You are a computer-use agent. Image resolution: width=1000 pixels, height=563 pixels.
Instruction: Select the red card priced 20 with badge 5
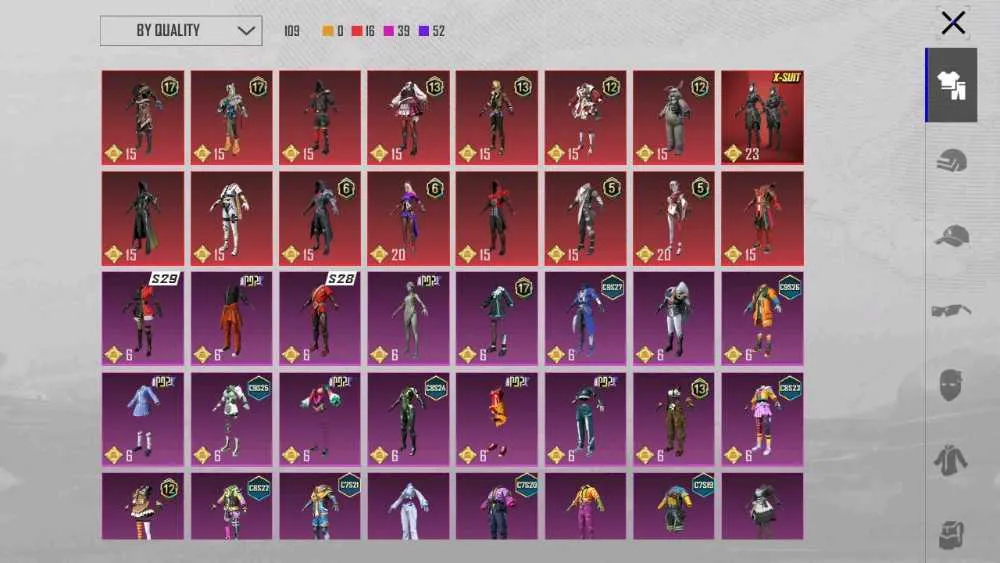click(673, 218)
